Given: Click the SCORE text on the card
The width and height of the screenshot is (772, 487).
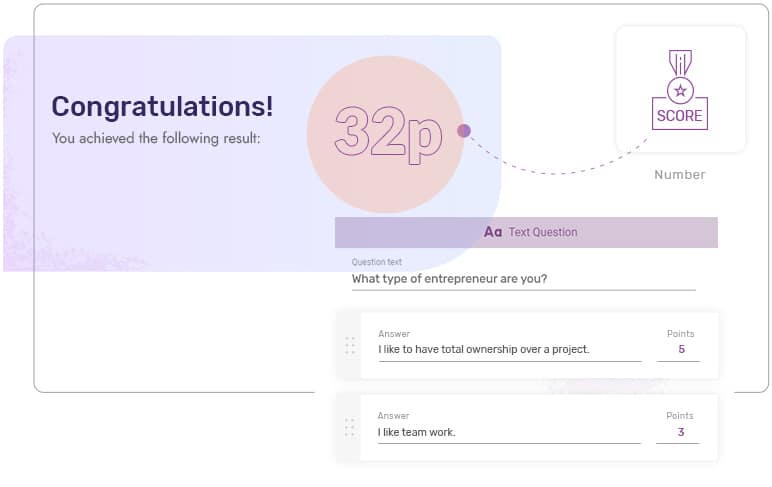Looking at the screenshot, I should (680, 115).
